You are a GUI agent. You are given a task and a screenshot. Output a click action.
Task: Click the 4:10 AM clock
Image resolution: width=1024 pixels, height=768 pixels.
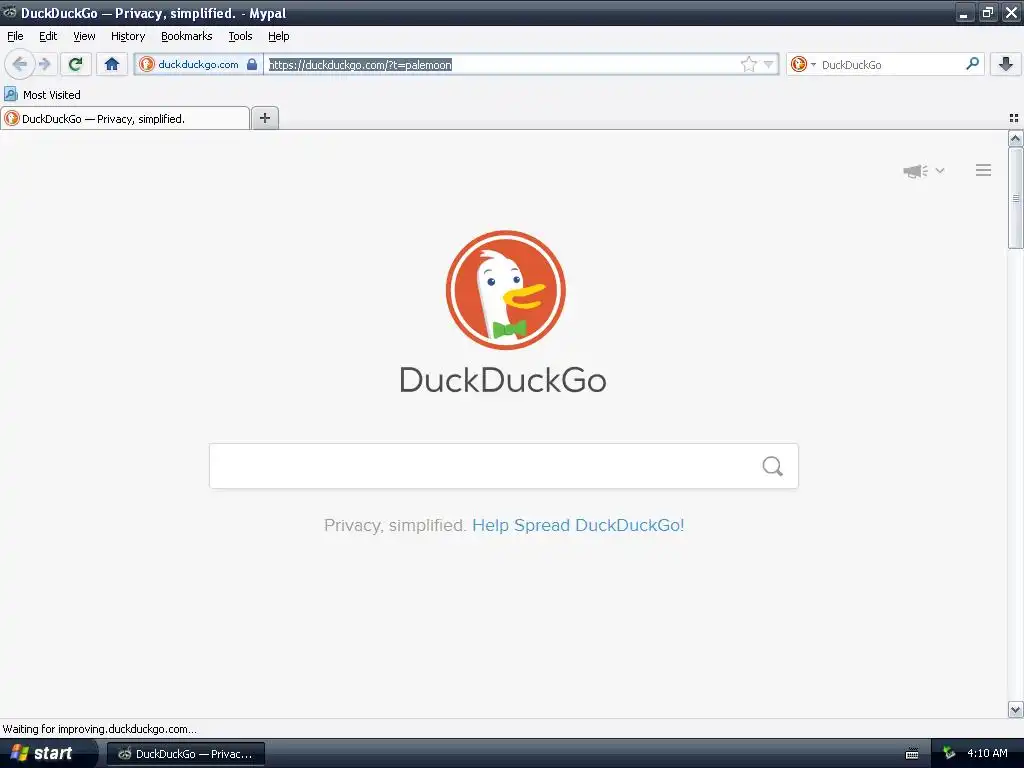[x=987, y=753]
